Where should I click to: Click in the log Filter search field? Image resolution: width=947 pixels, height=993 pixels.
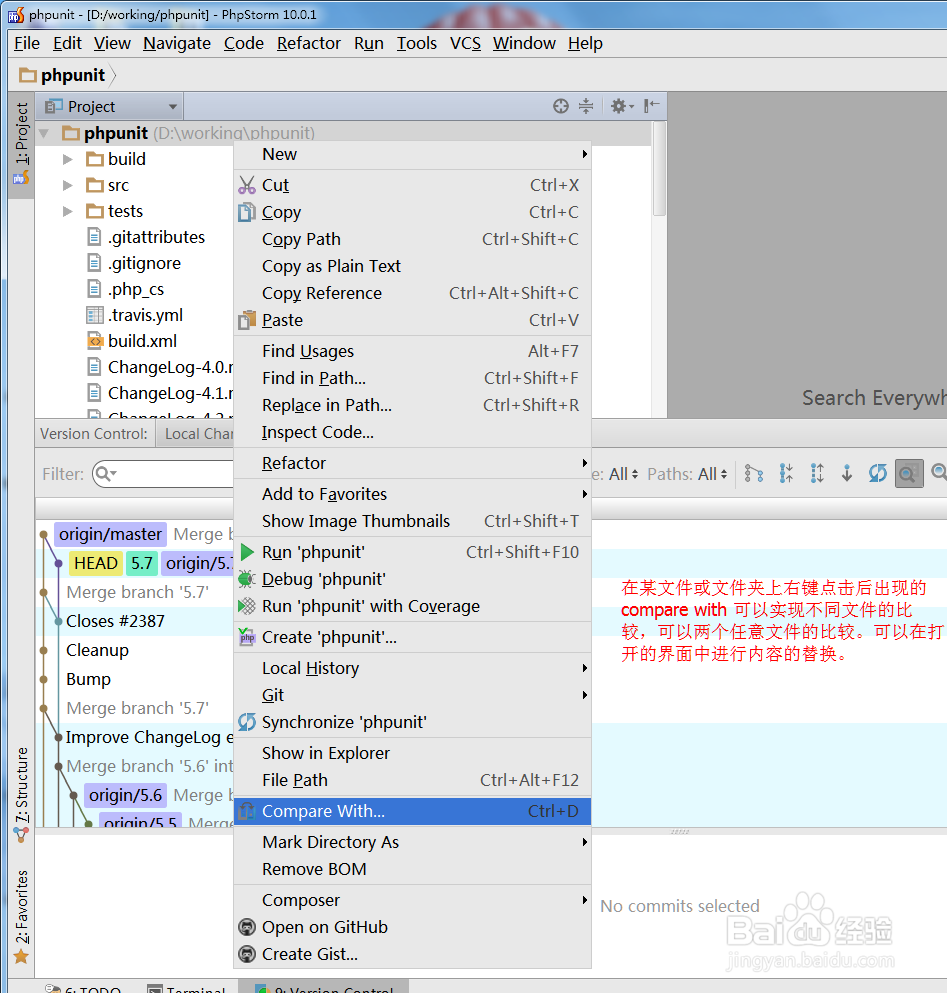(163, 474)
